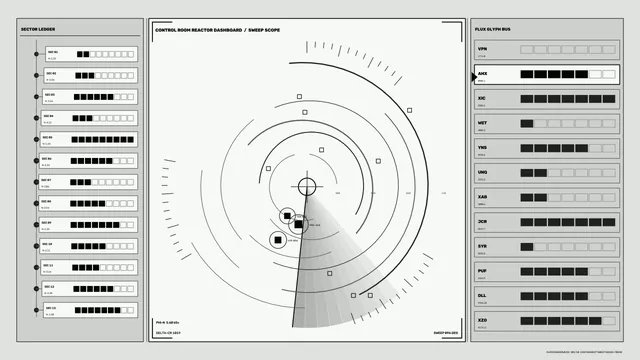Click the FLUX GLYPH BUS panel title
This screenshot has width=640, height=360.
(493, 29)
